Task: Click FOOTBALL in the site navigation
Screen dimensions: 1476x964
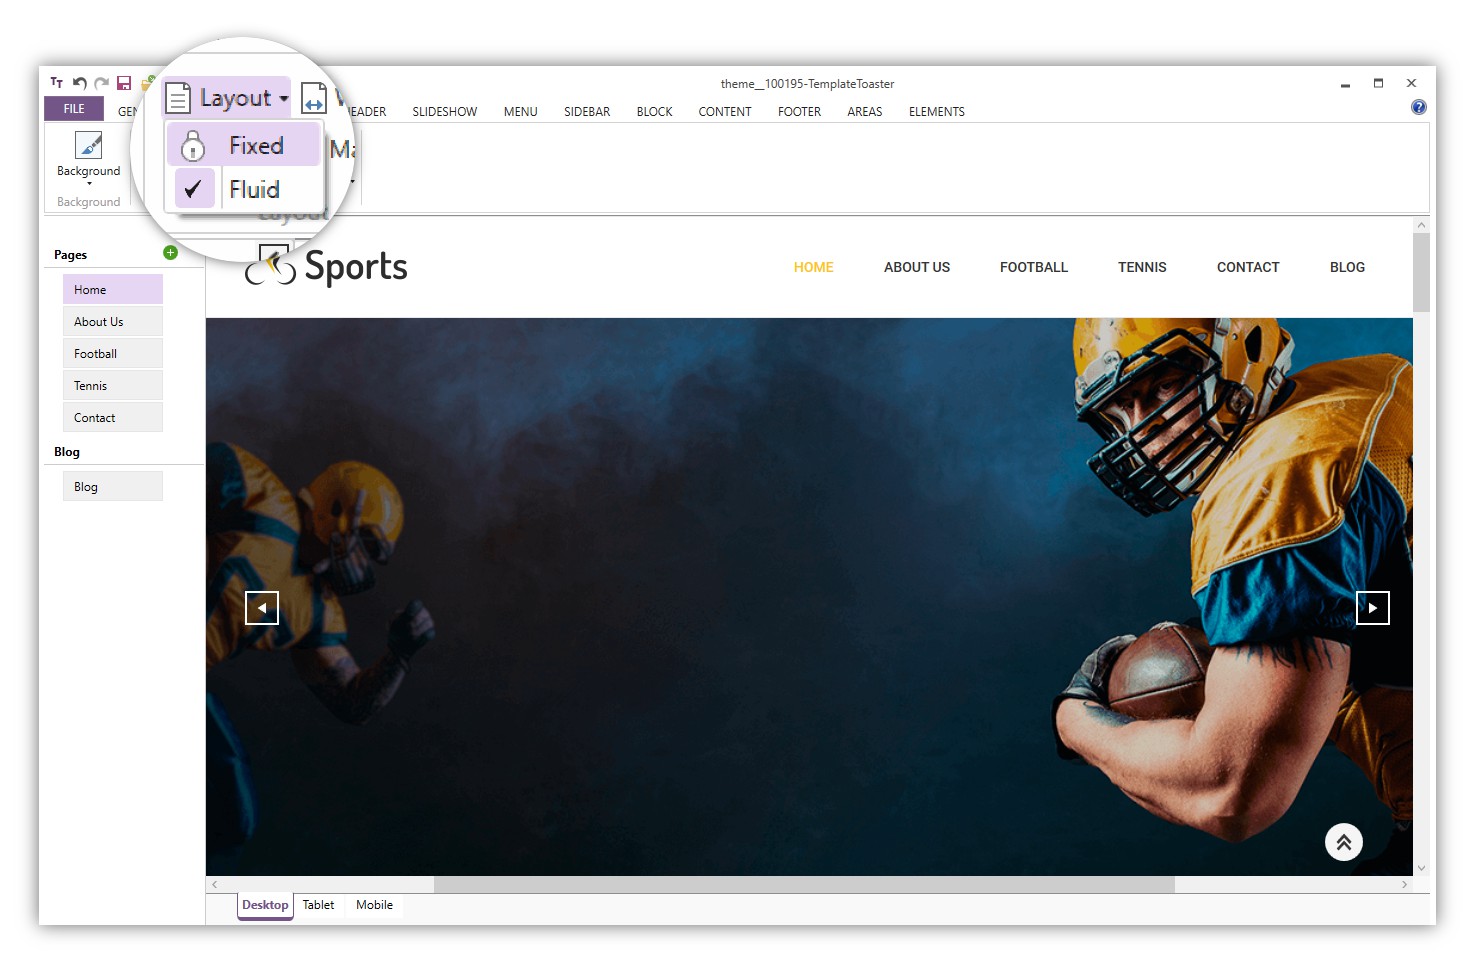Action: [x=1034, y=267]
